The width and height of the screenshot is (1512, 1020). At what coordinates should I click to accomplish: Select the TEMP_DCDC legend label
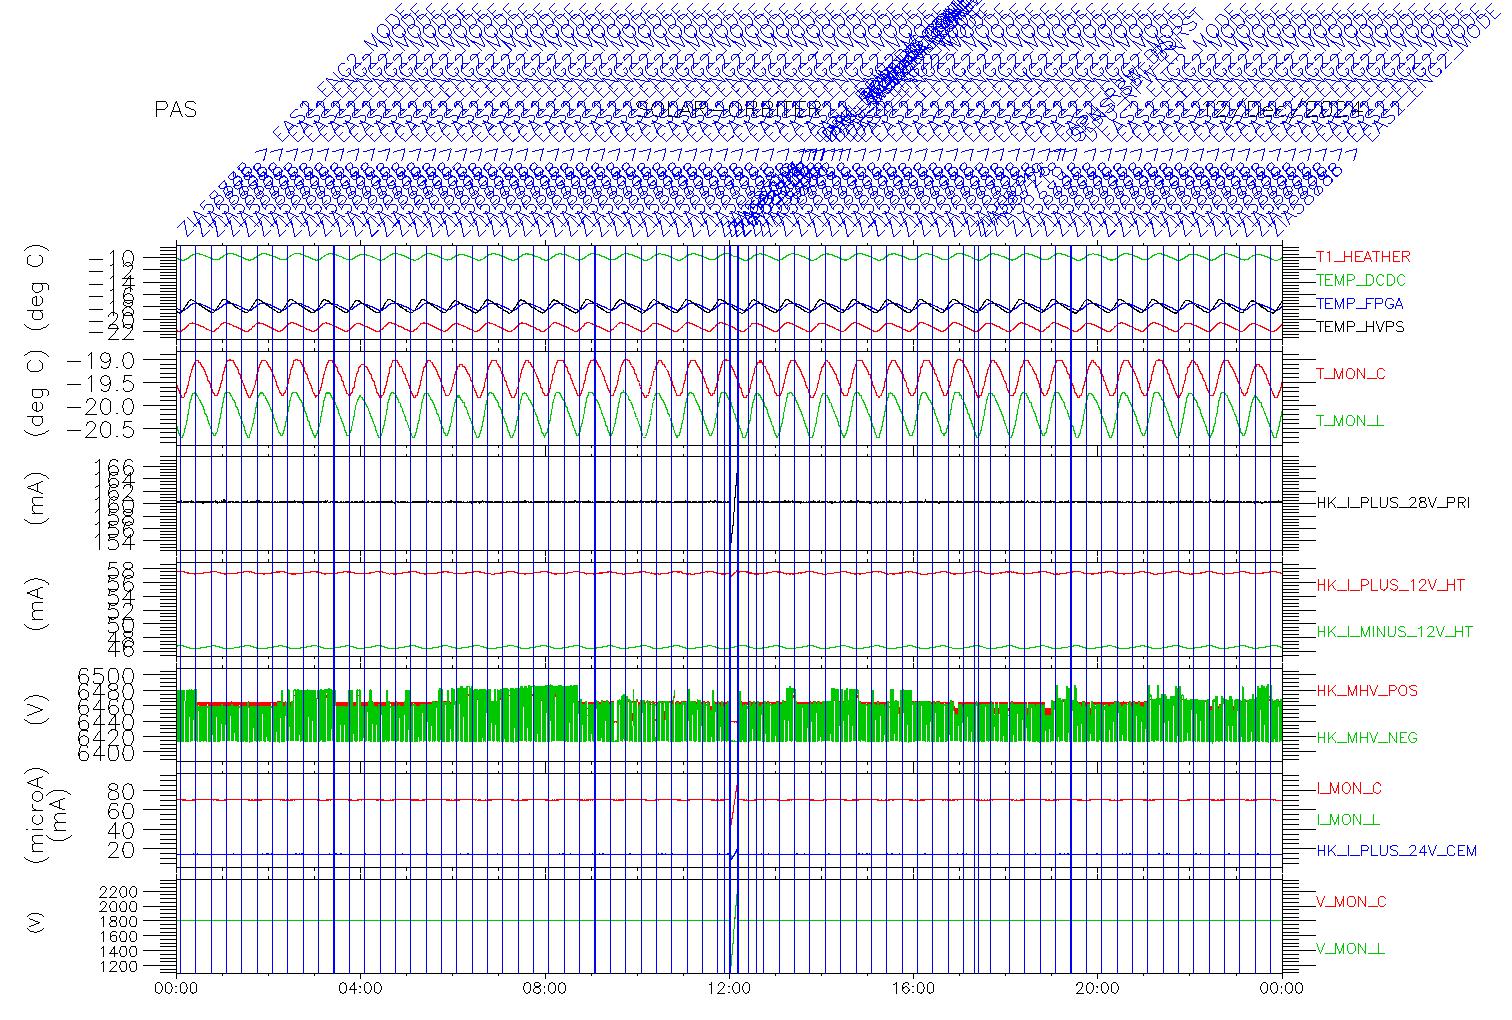1360,280
